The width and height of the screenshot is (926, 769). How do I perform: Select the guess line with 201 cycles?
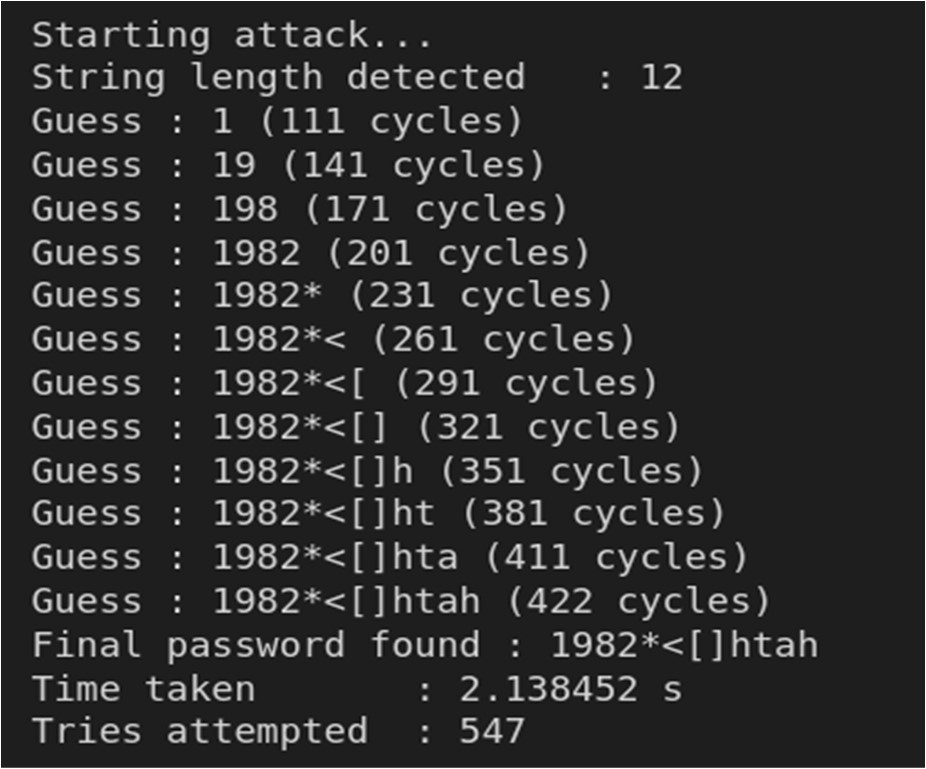coord(311,253)
